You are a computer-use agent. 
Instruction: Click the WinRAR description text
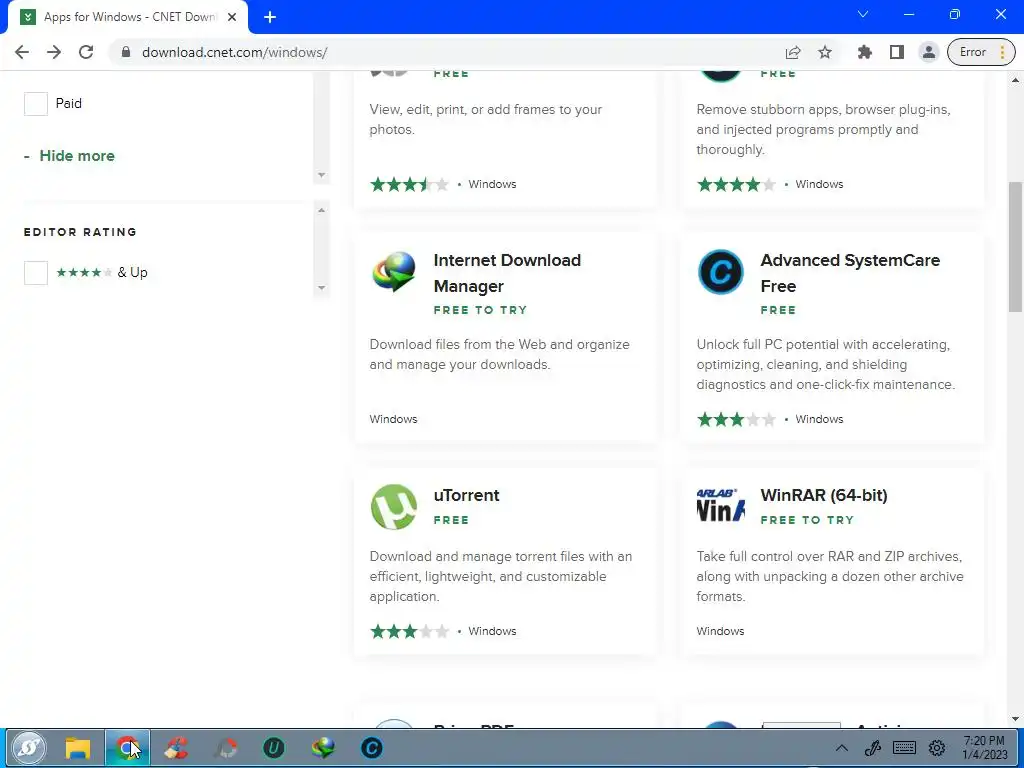(829, 576)
